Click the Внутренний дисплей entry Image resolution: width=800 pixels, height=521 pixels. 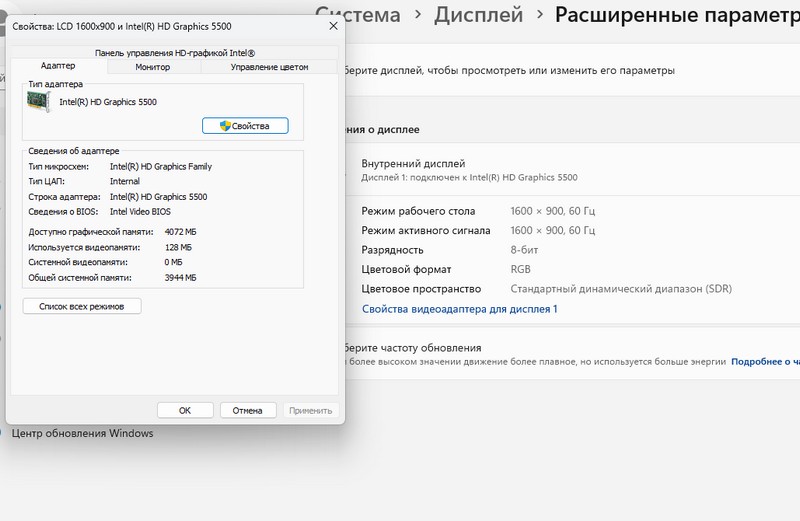413,163
